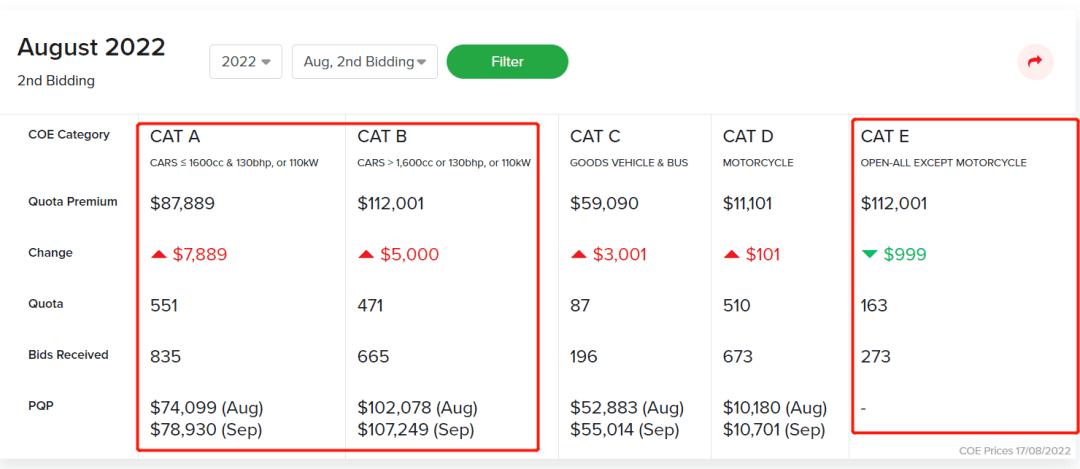Open the 2022 year dropdown
Screen dimensions: 1080x469
(x=245, y=62)
